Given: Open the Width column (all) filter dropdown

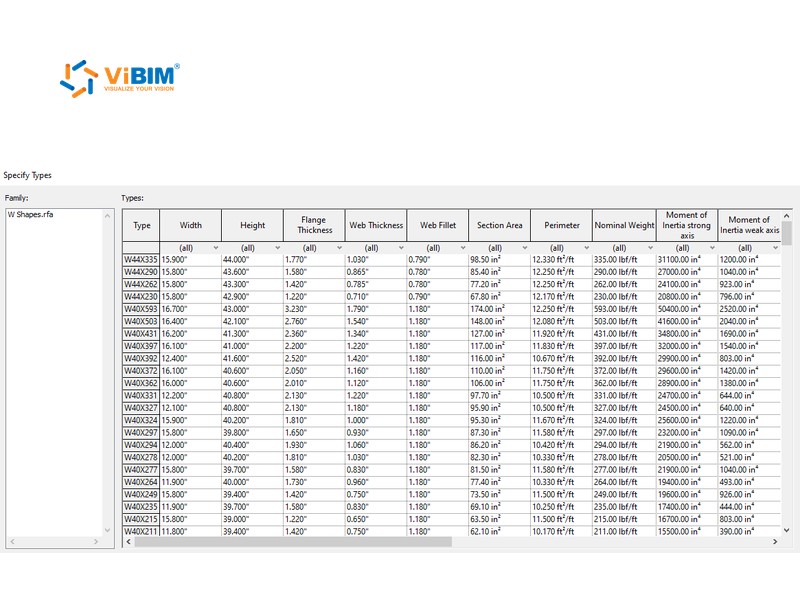Looking at the screenshot, I should [x=190, y=248].
